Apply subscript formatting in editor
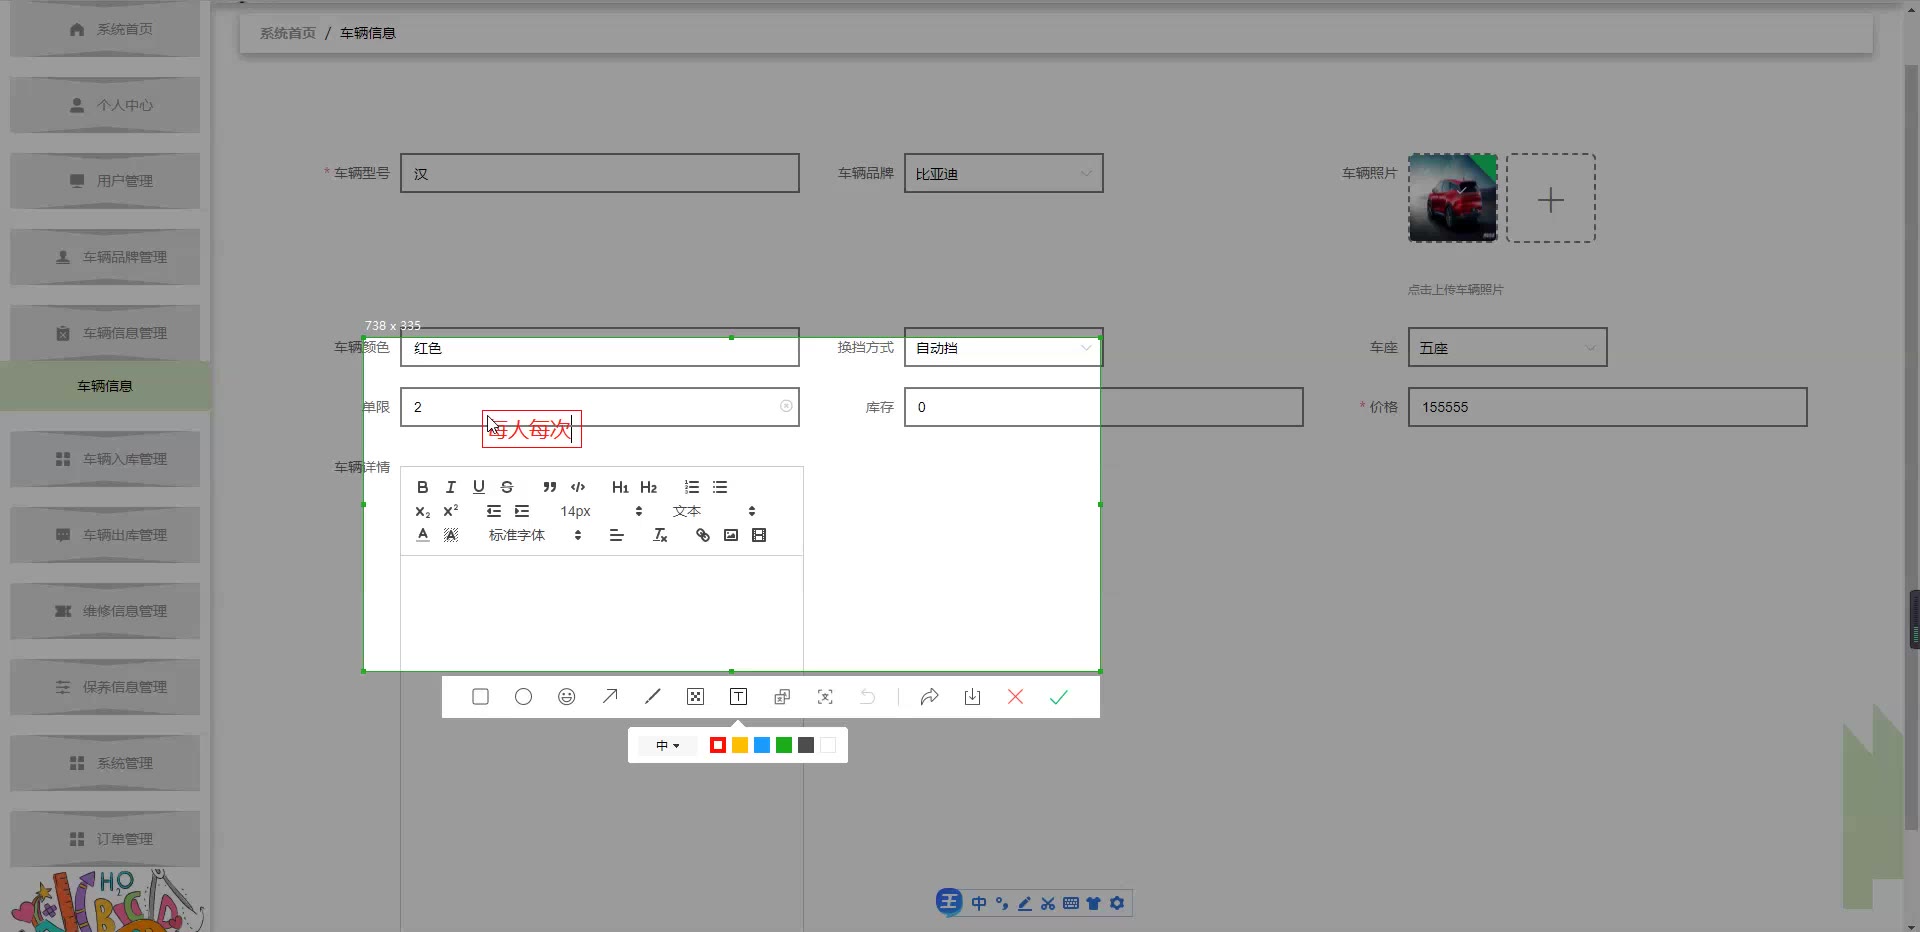 pyautogui.click(x=423, y=511)
